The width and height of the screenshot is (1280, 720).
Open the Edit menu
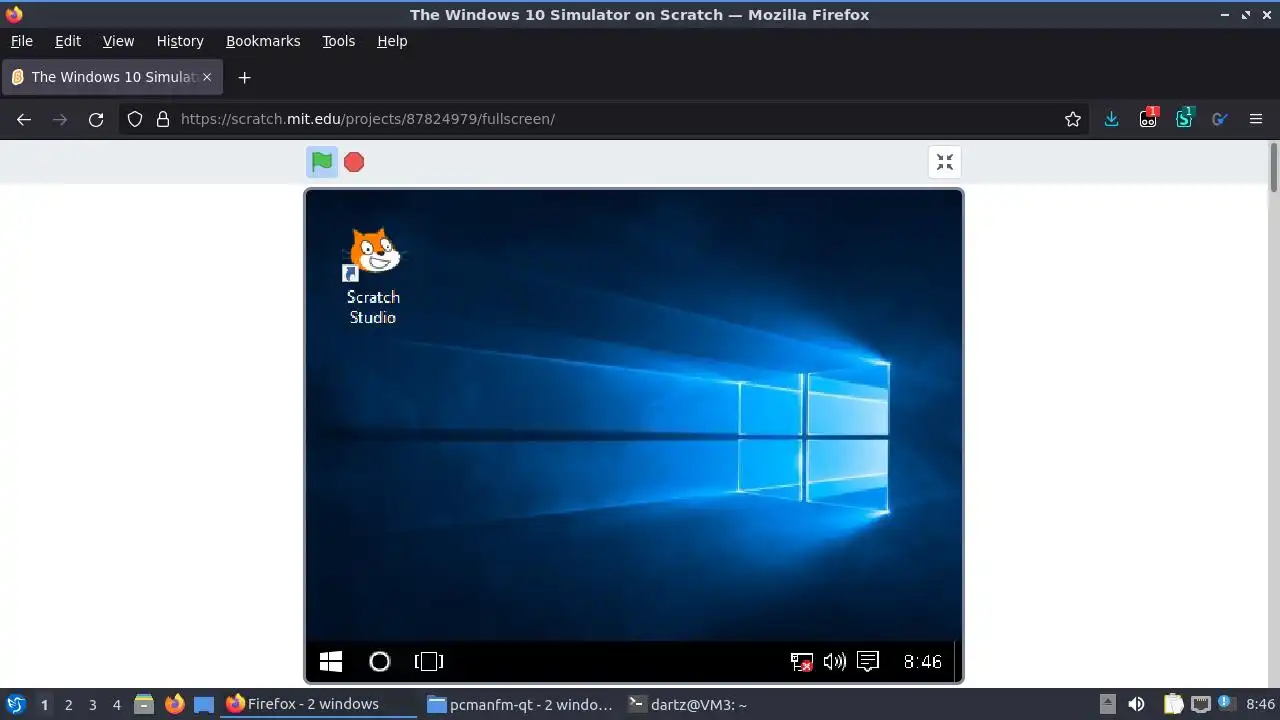(68, 41)
